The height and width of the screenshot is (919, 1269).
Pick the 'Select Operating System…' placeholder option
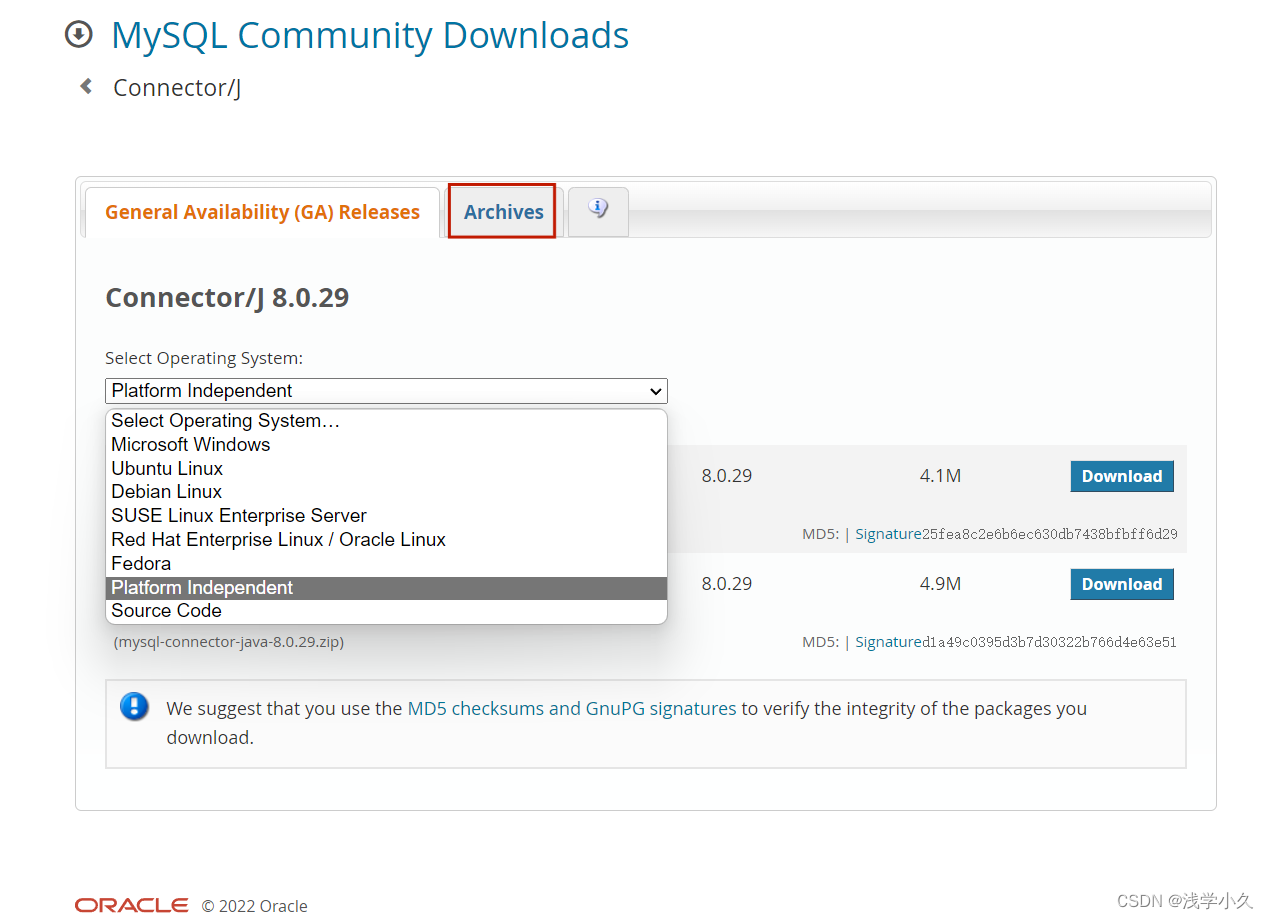(x=386, y=421)
